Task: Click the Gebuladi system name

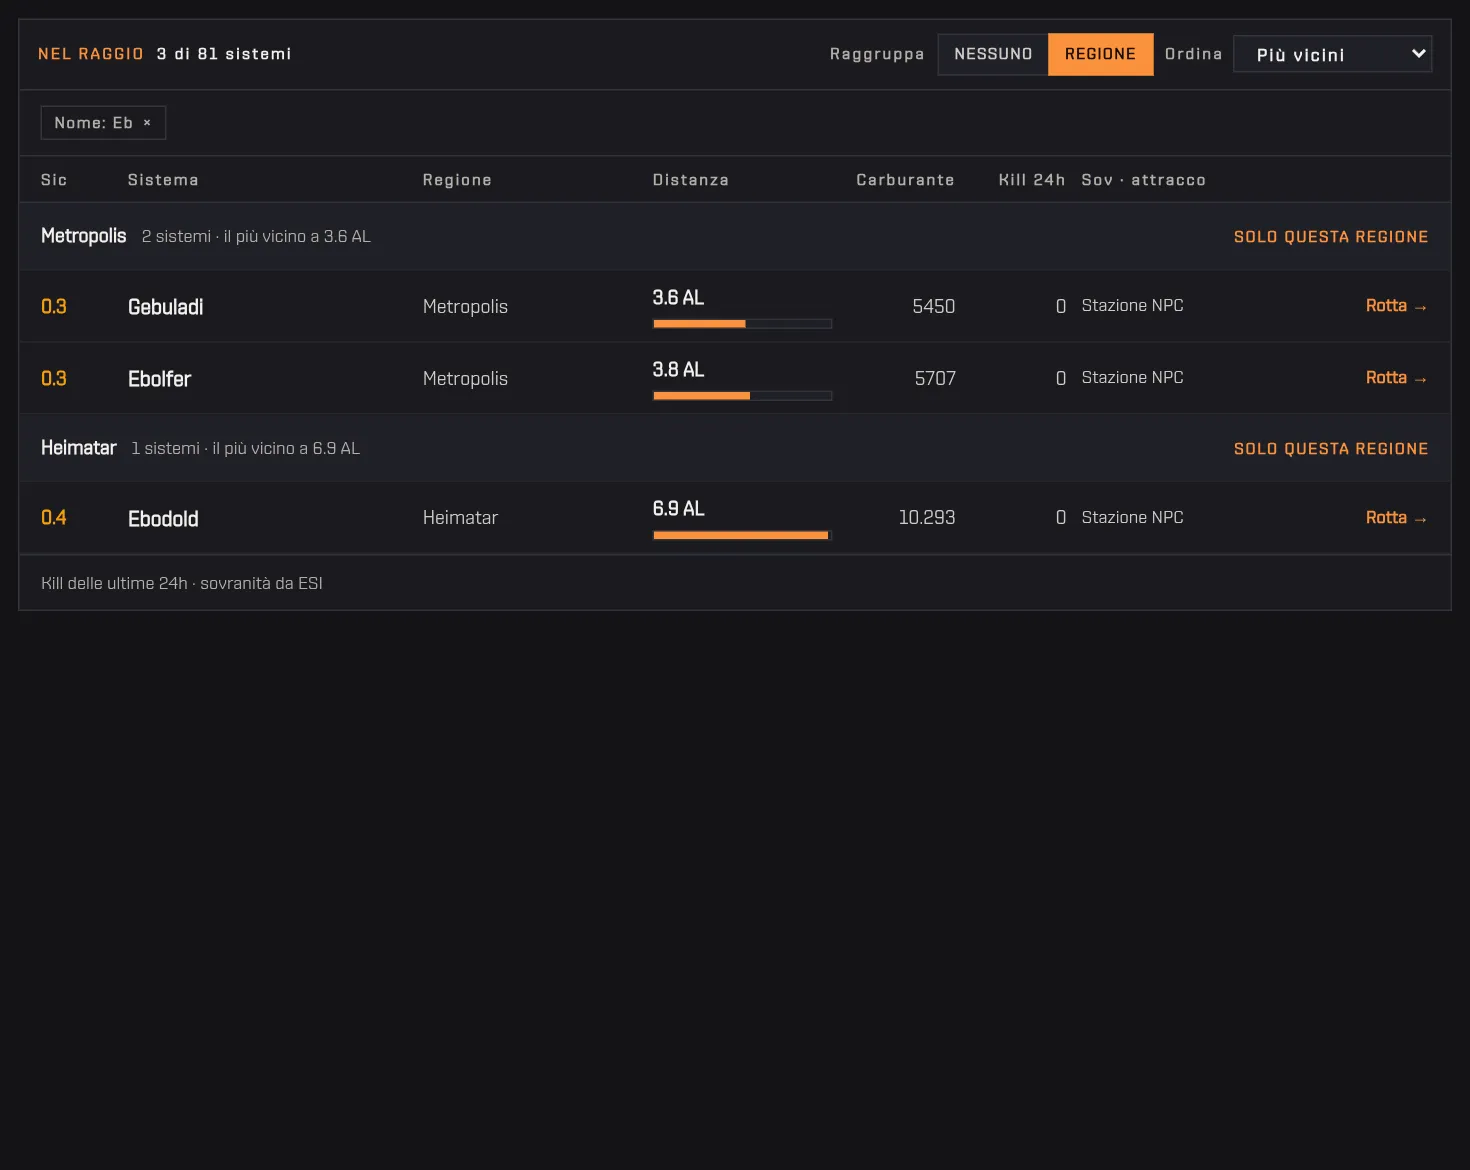Action: point(165,307)
